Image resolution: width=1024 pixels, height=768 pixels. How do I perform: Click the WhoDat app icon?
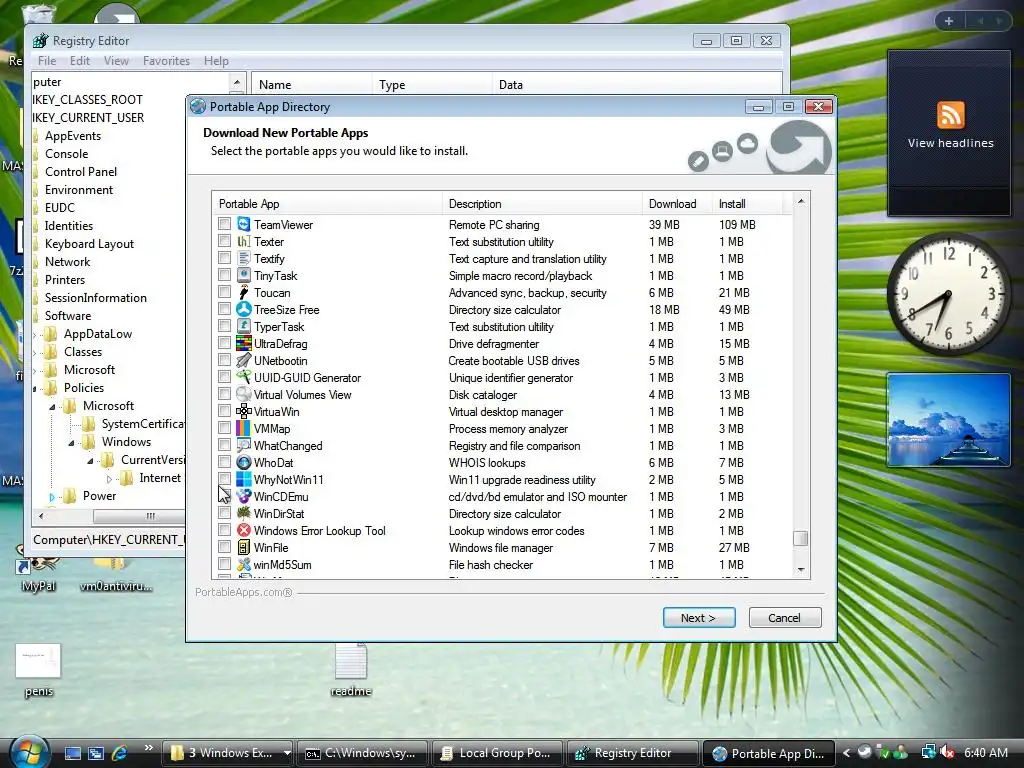[x=244, y=462]
